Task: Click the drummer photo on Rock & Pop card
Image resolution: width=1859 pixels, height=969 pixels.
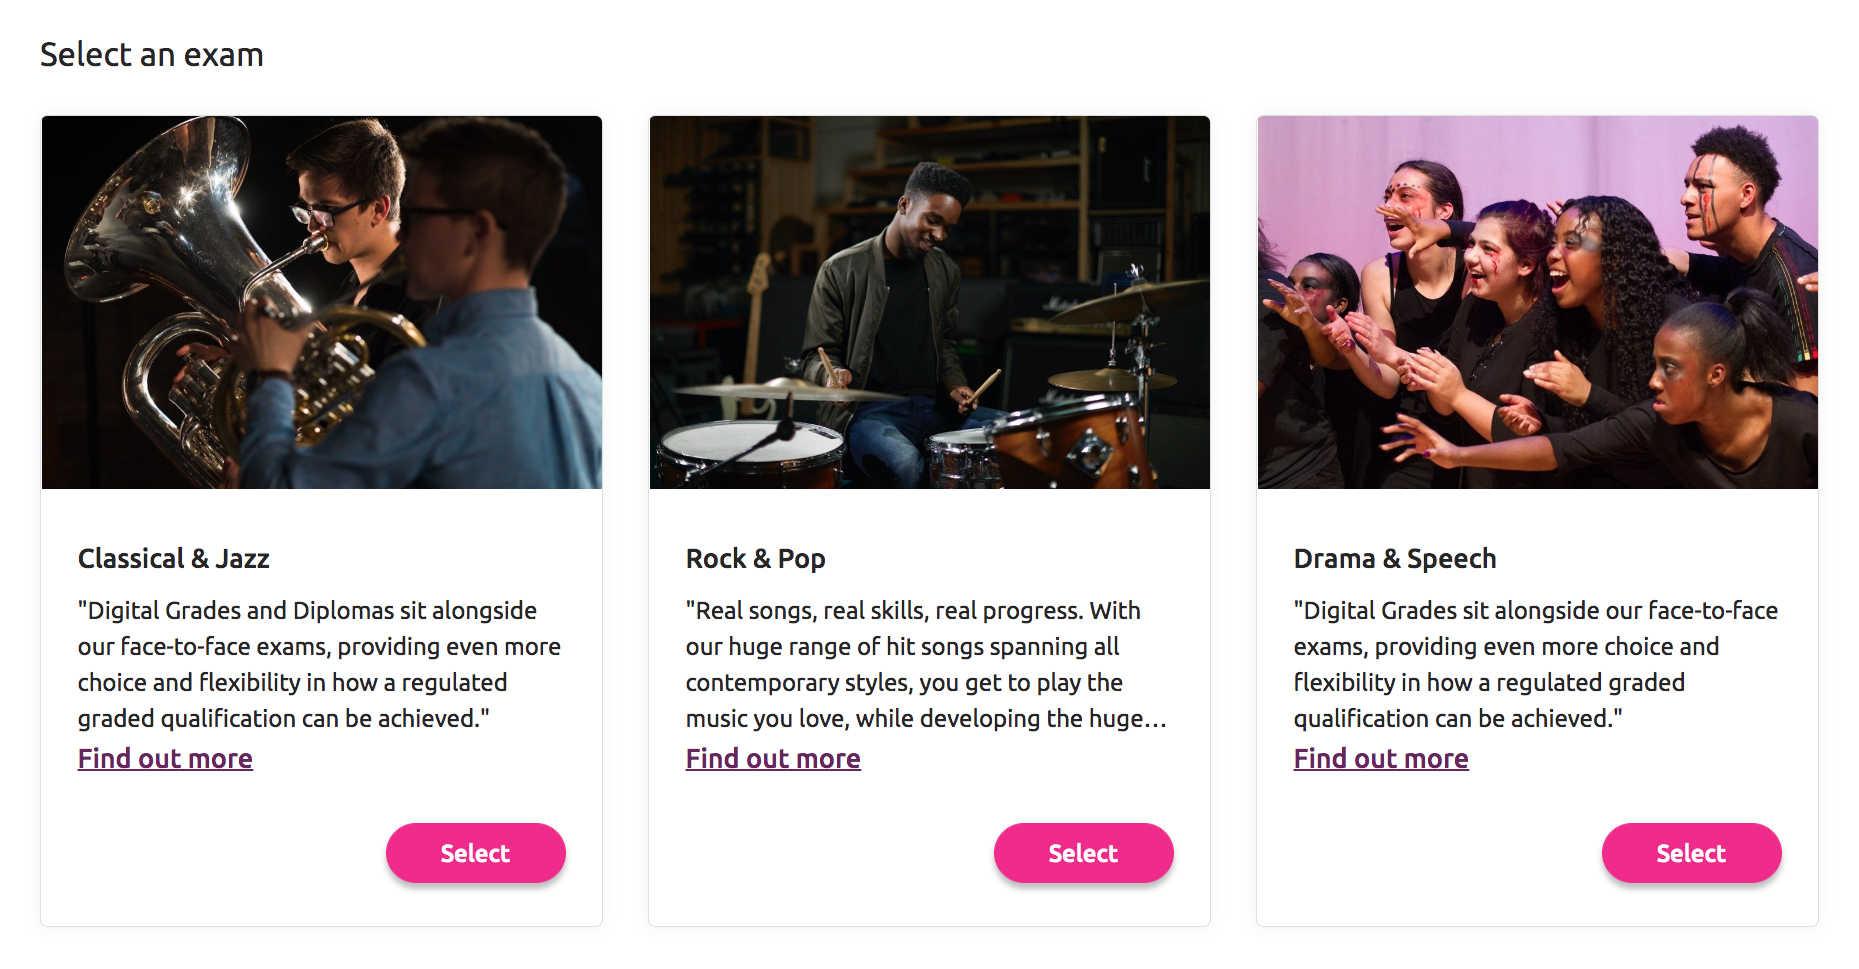Action: (x=930, y=302)
